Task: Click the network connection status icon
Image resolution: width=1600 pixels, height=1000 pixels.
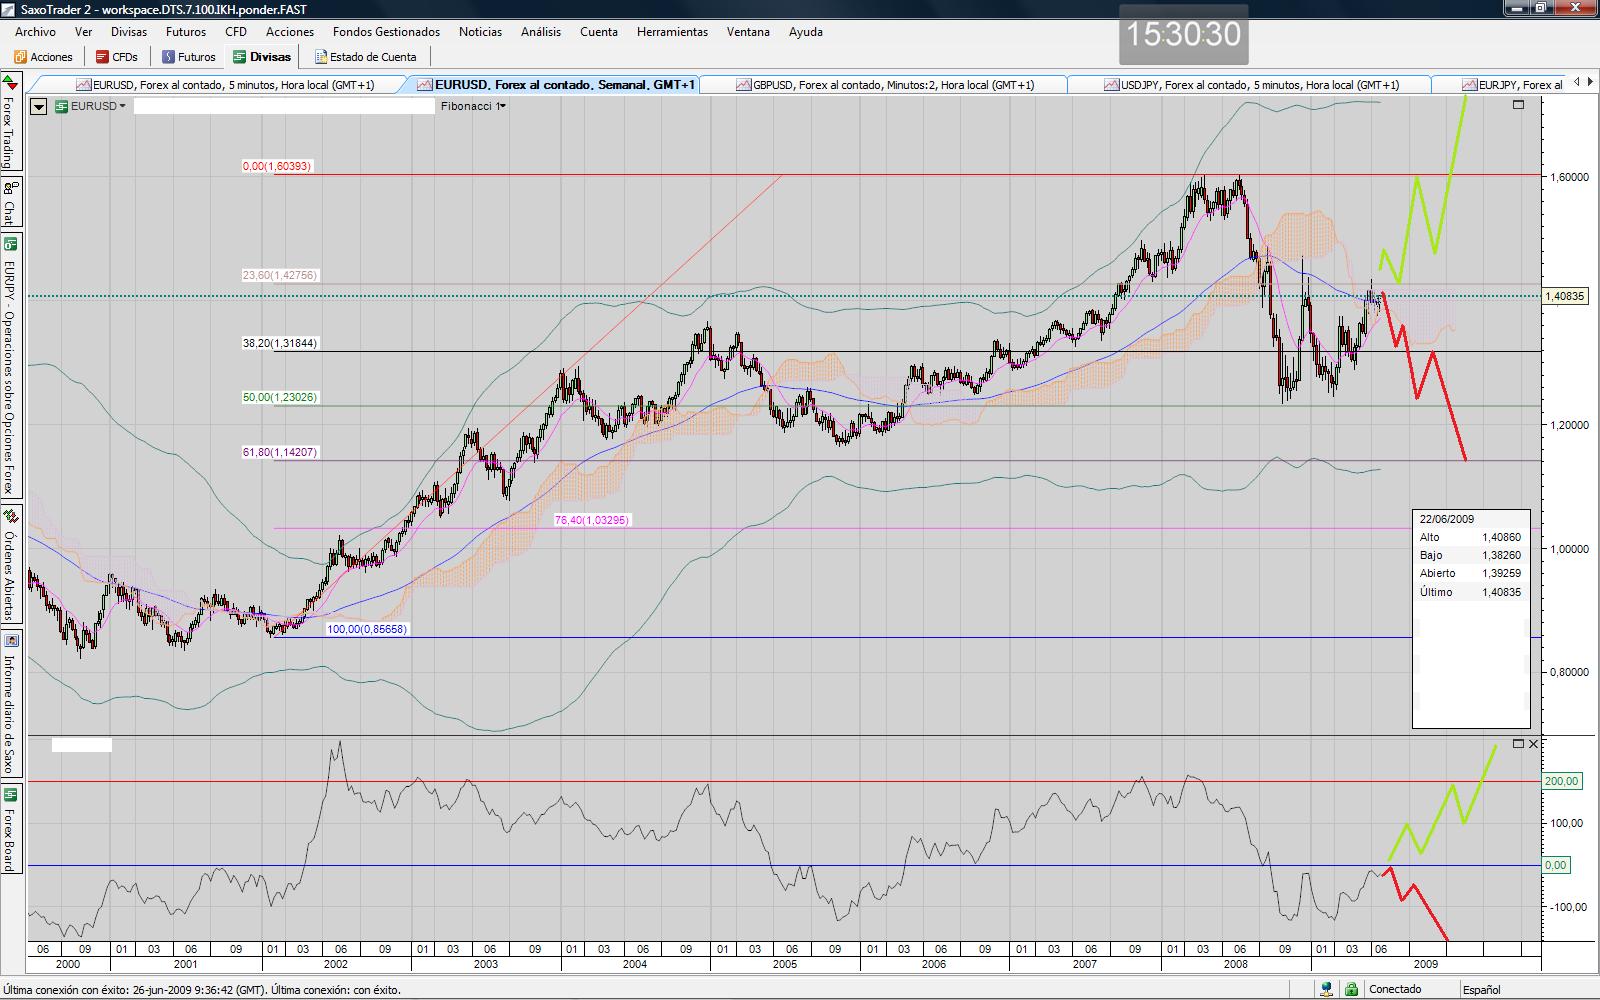Action: tap(1326, 990)
